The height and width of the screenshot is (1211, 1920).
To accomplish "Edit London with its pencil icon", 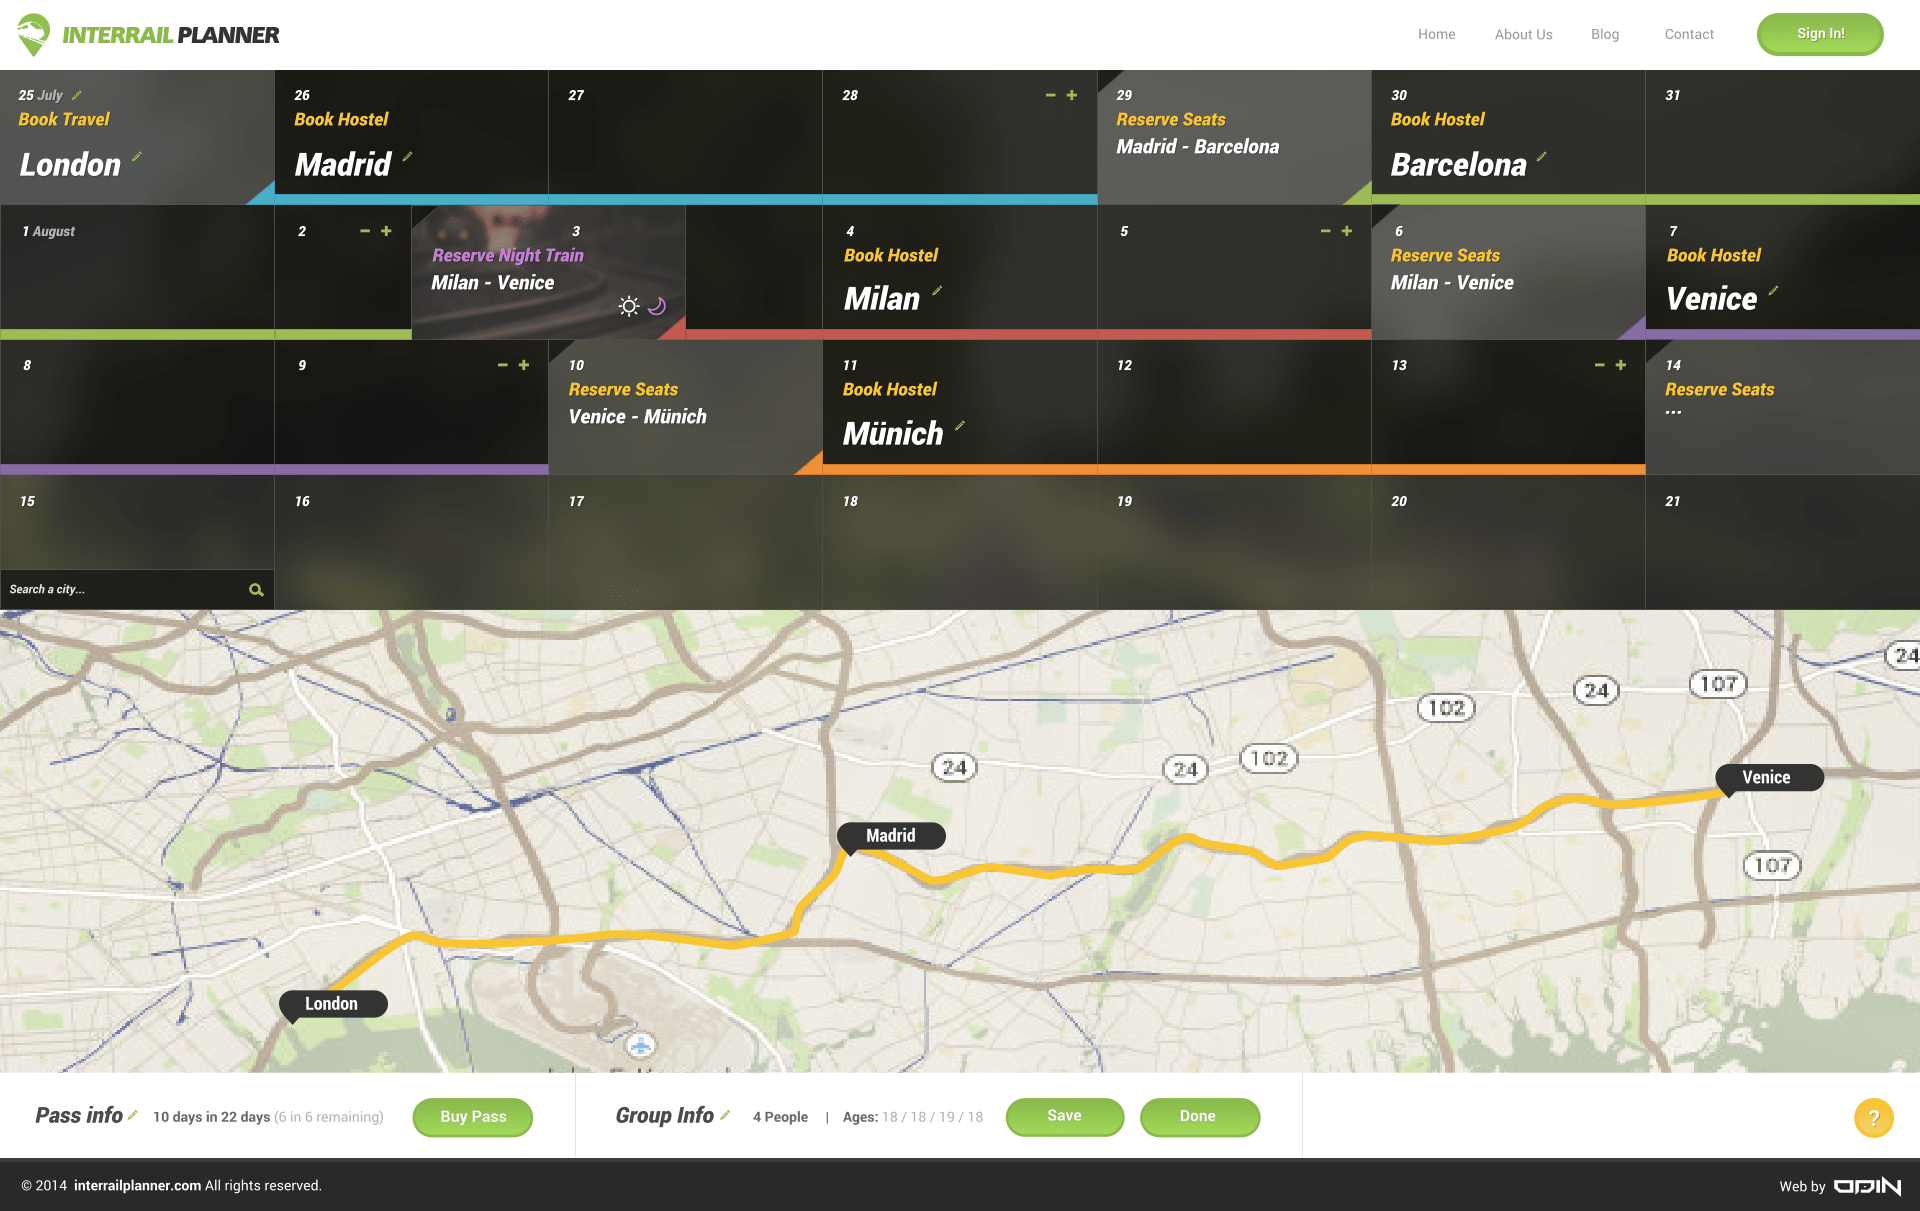I will click(x=136, y=157).
